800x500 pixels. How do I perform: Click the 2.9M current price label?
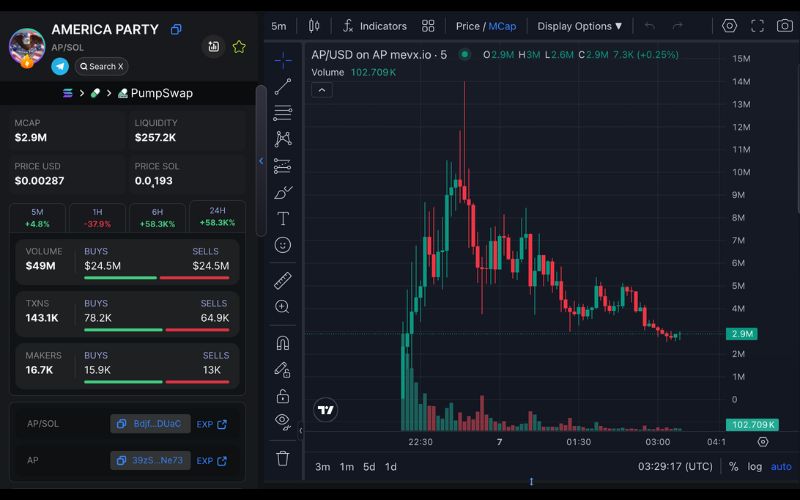pos(742,334)
